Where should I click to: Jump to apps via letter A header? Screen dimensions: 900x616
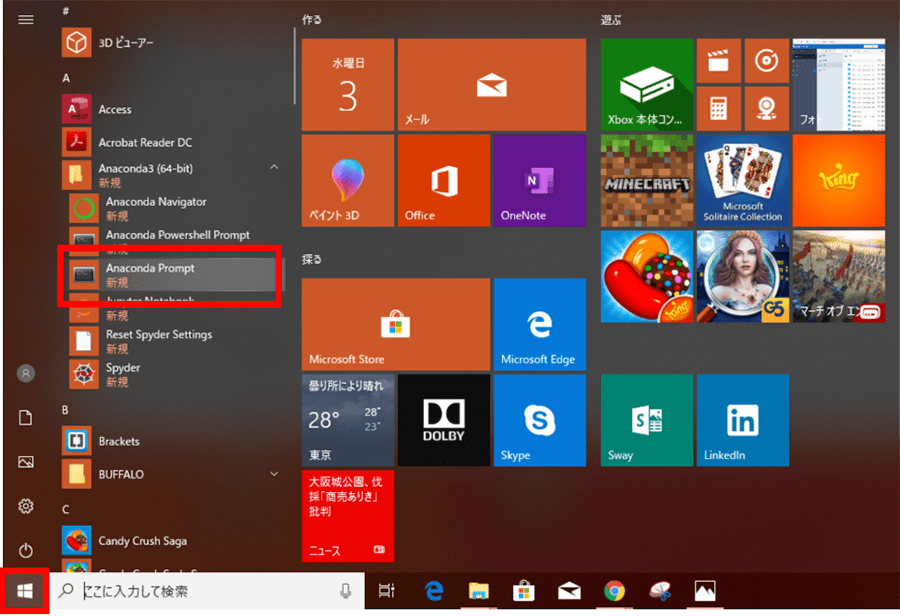click(x=66, y=78)
